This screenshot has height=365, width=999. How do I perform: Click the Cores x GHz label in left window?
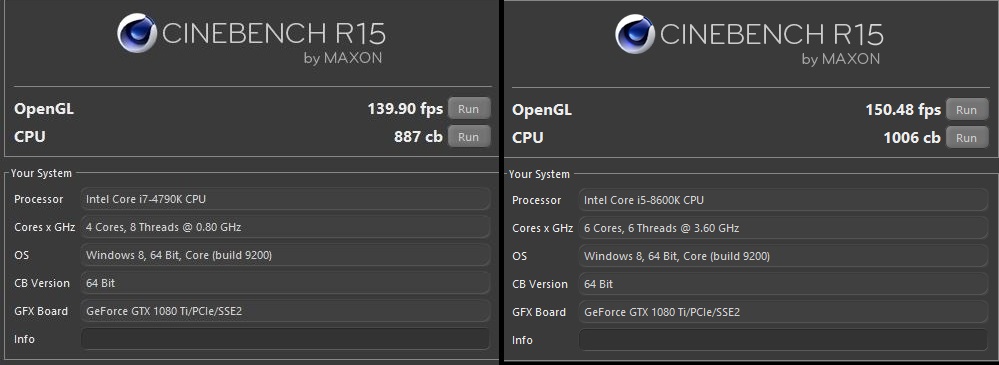click(45, 227)
